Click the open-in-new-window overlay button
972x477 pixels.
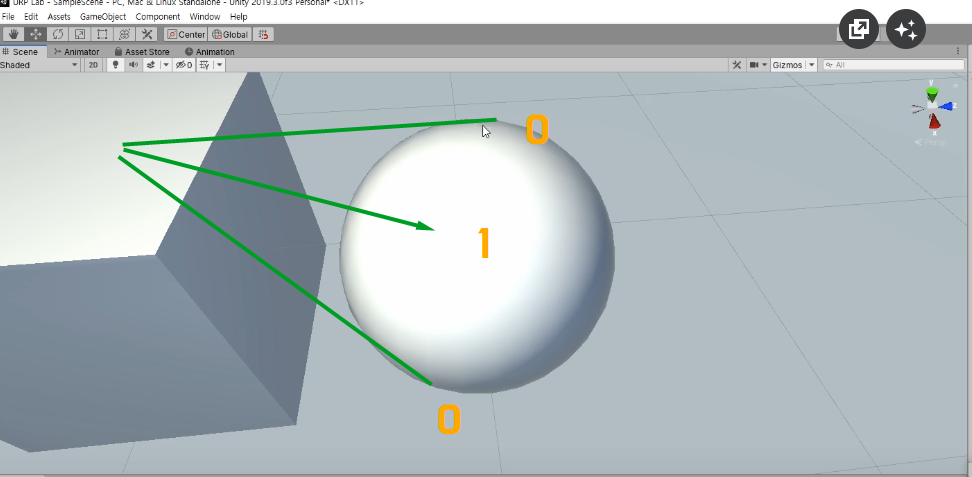(859, 29)
